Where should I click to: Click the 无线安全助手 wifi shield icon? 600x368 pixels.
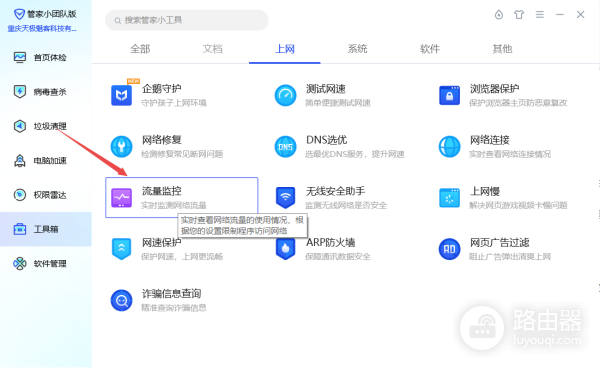click(285, 198)
